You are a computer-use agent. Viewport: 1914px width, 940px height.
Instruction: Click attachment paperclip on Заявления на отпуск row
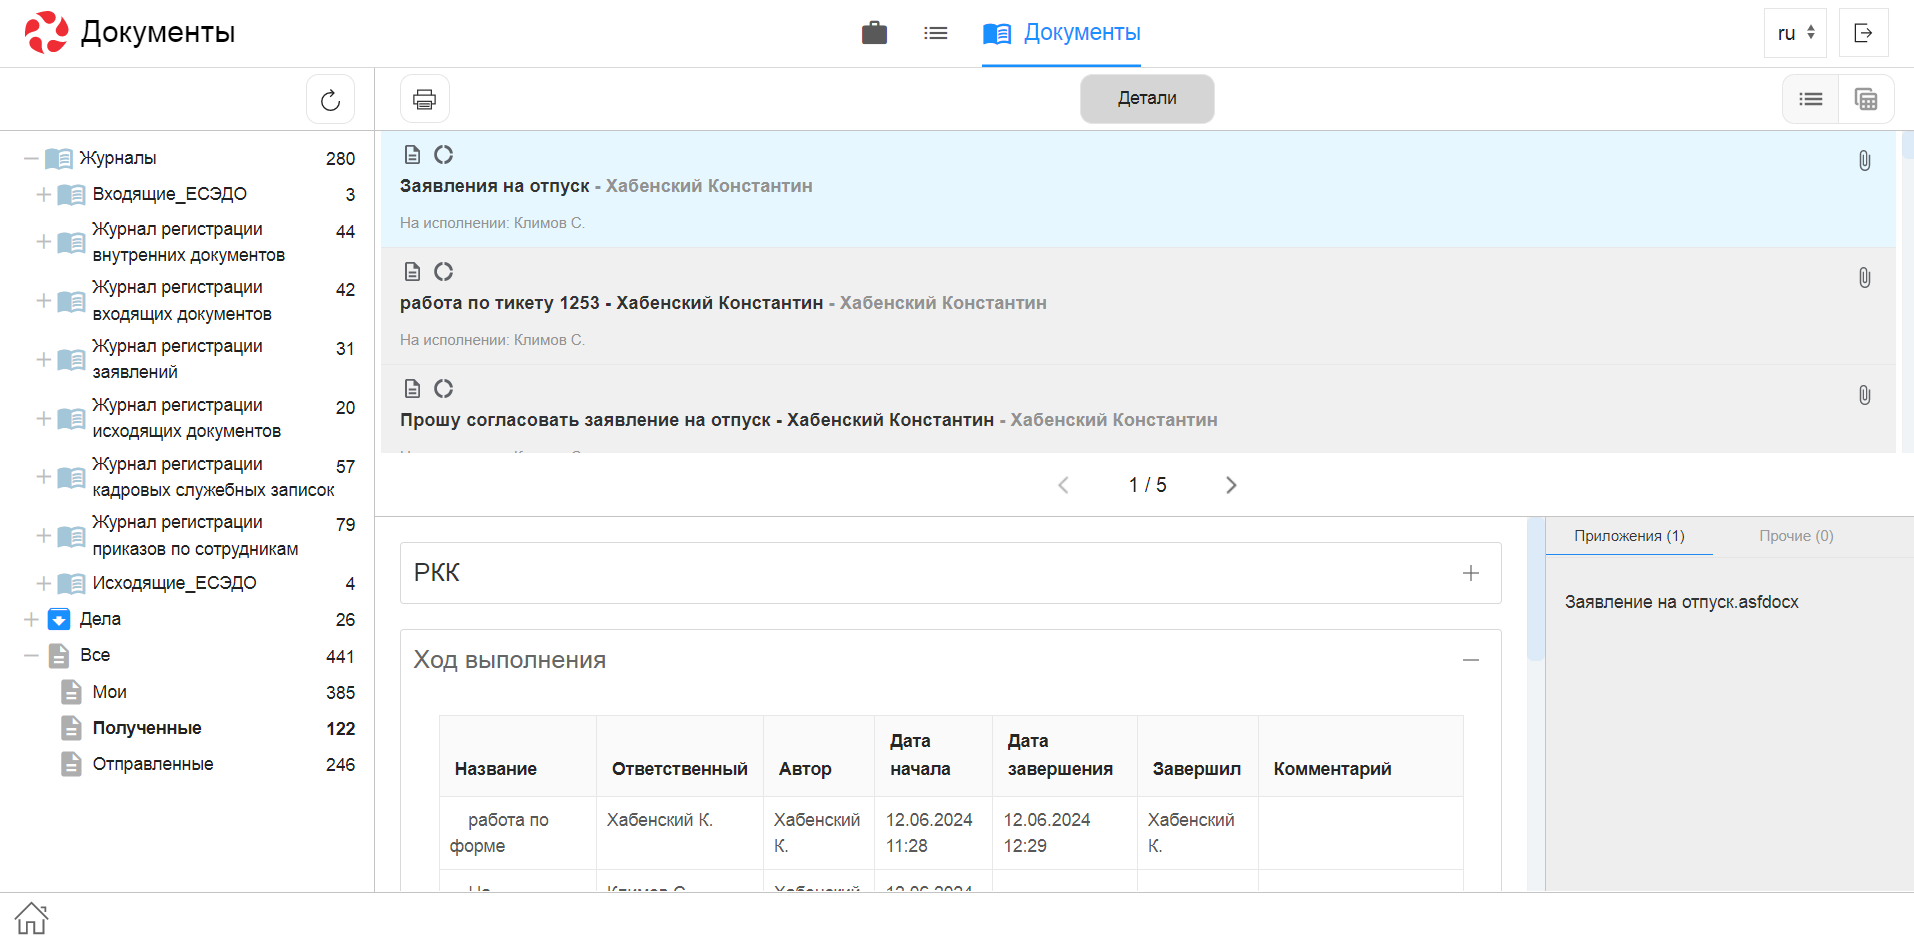(x=1865, y=161)
